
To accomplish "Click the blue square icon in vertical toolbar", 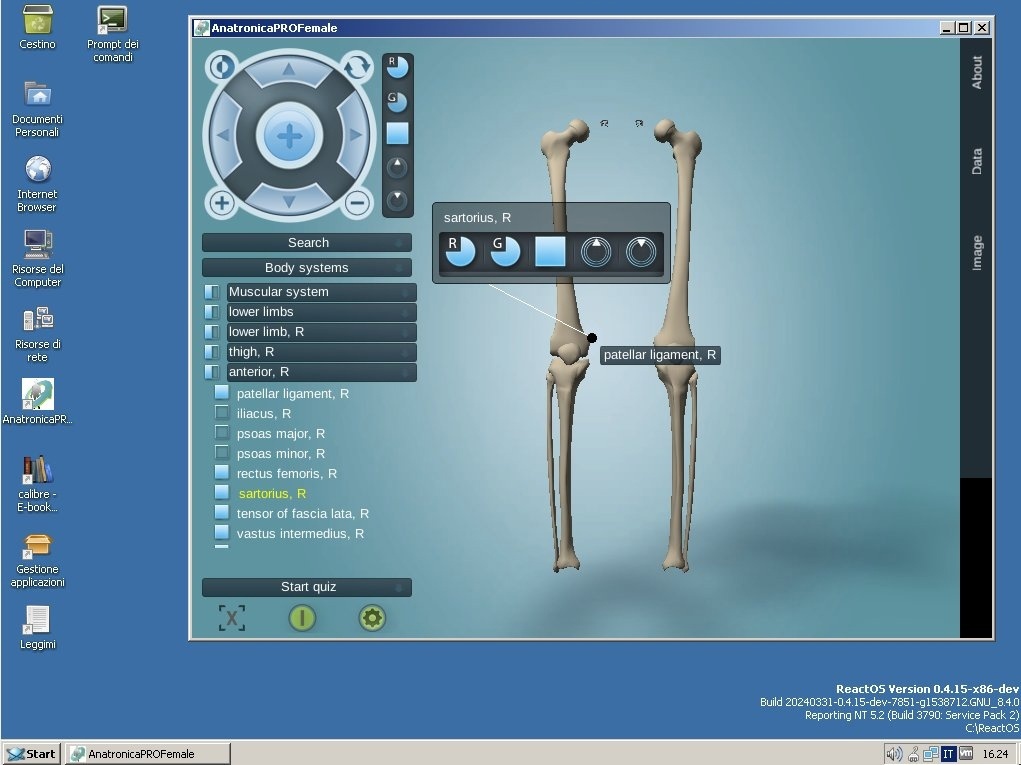I will 397,133.
